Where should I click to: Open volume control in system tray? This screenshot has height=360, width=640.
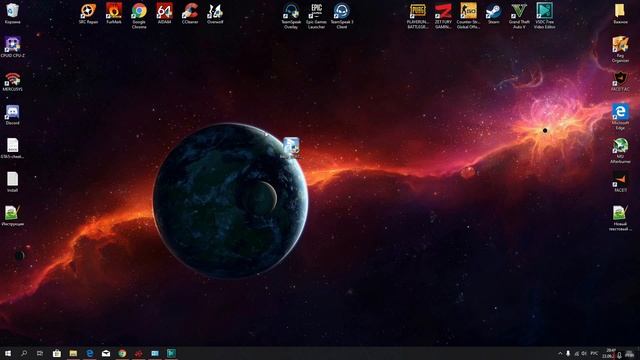click(584, 353)
